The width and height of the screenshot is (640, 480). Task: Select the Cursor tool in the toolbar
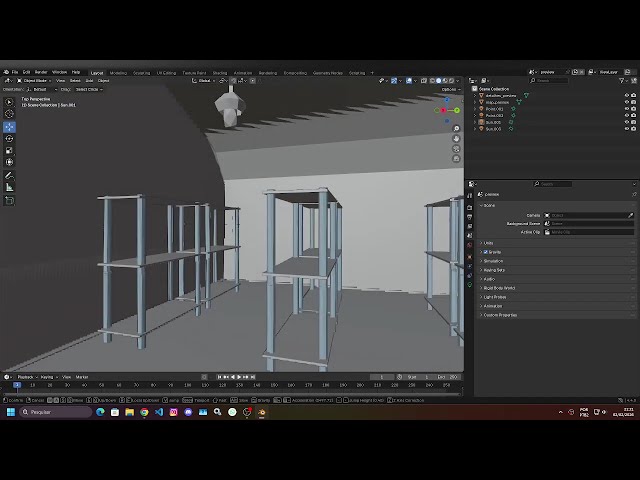pos(9,114)
